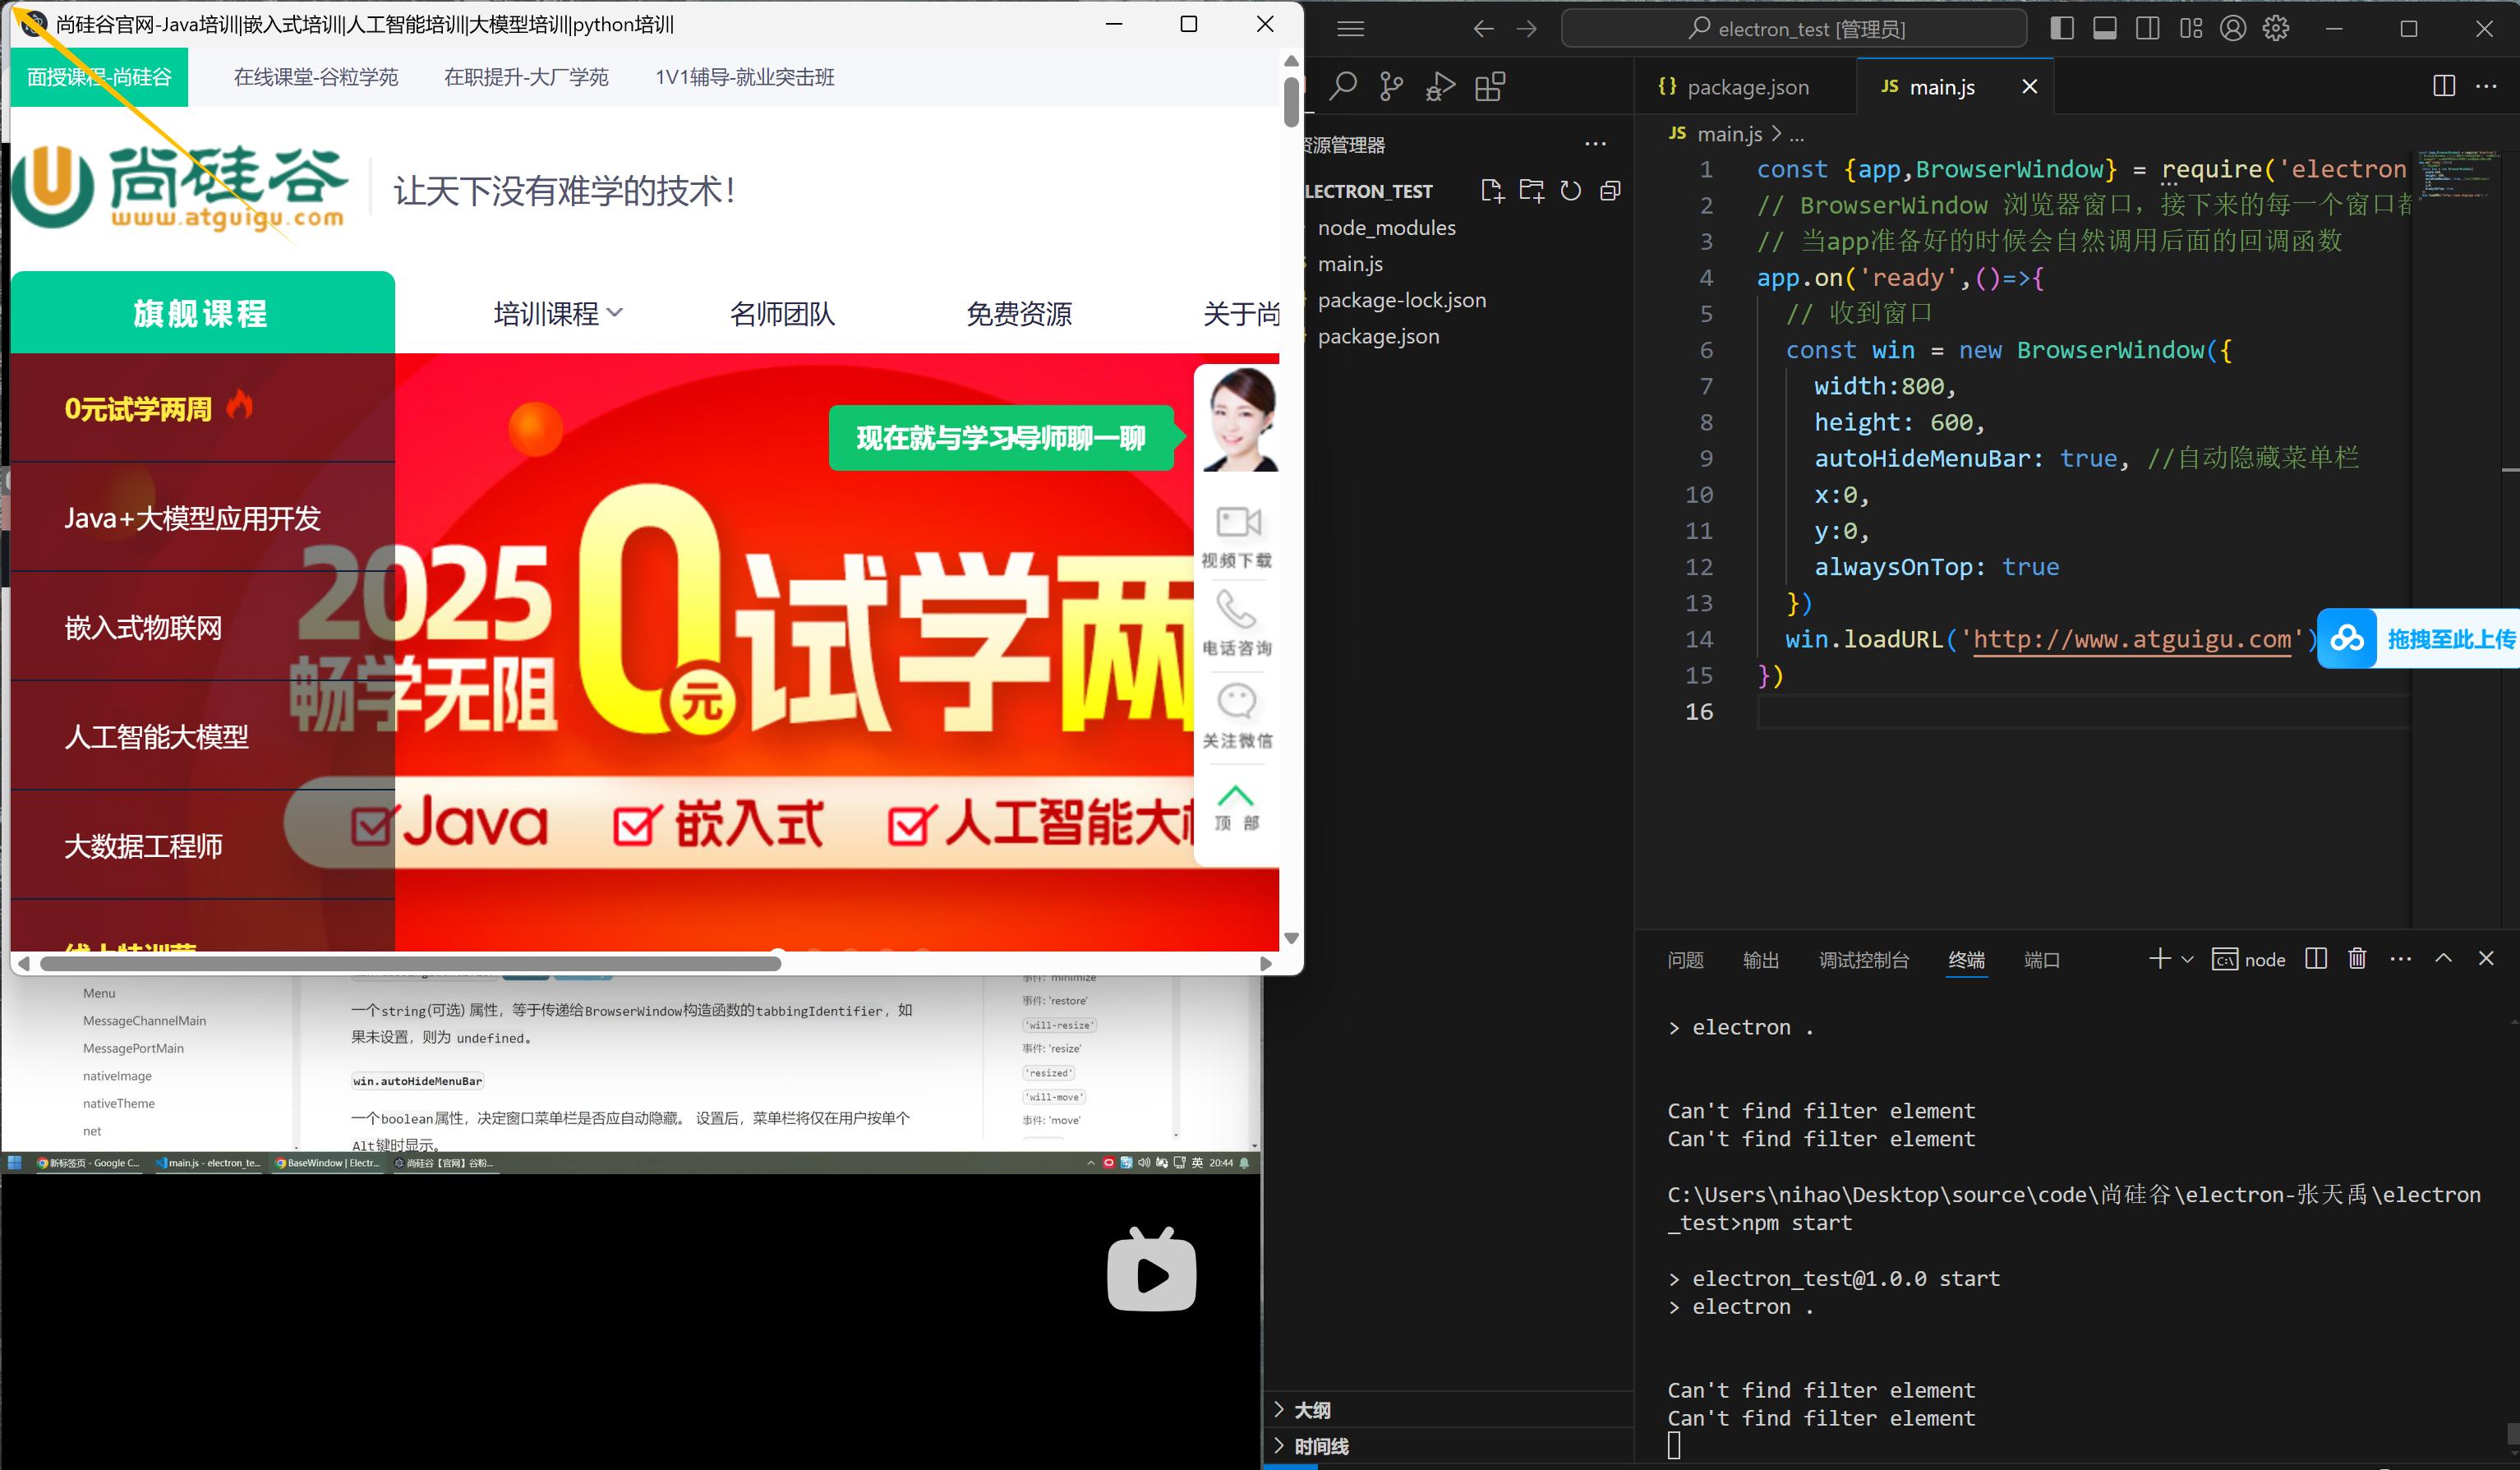Open the 培训课程 dropdown menu
This screenshot has height=1470, width=2520.
(558, 314)
